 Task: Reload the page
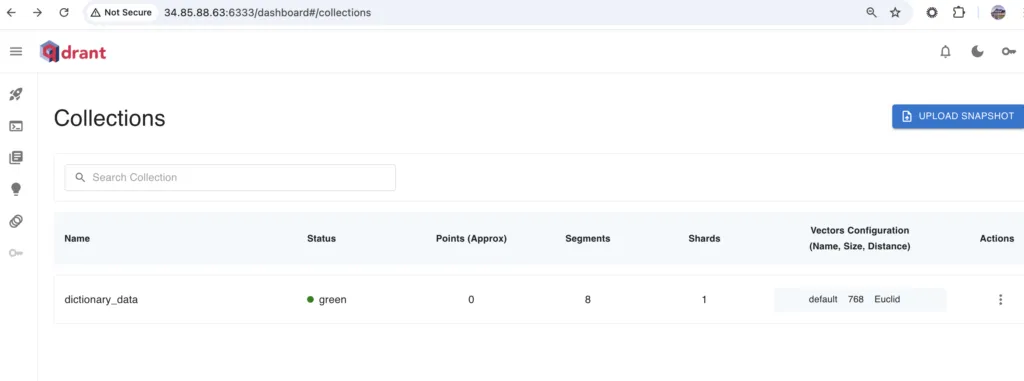coord(64,12)
